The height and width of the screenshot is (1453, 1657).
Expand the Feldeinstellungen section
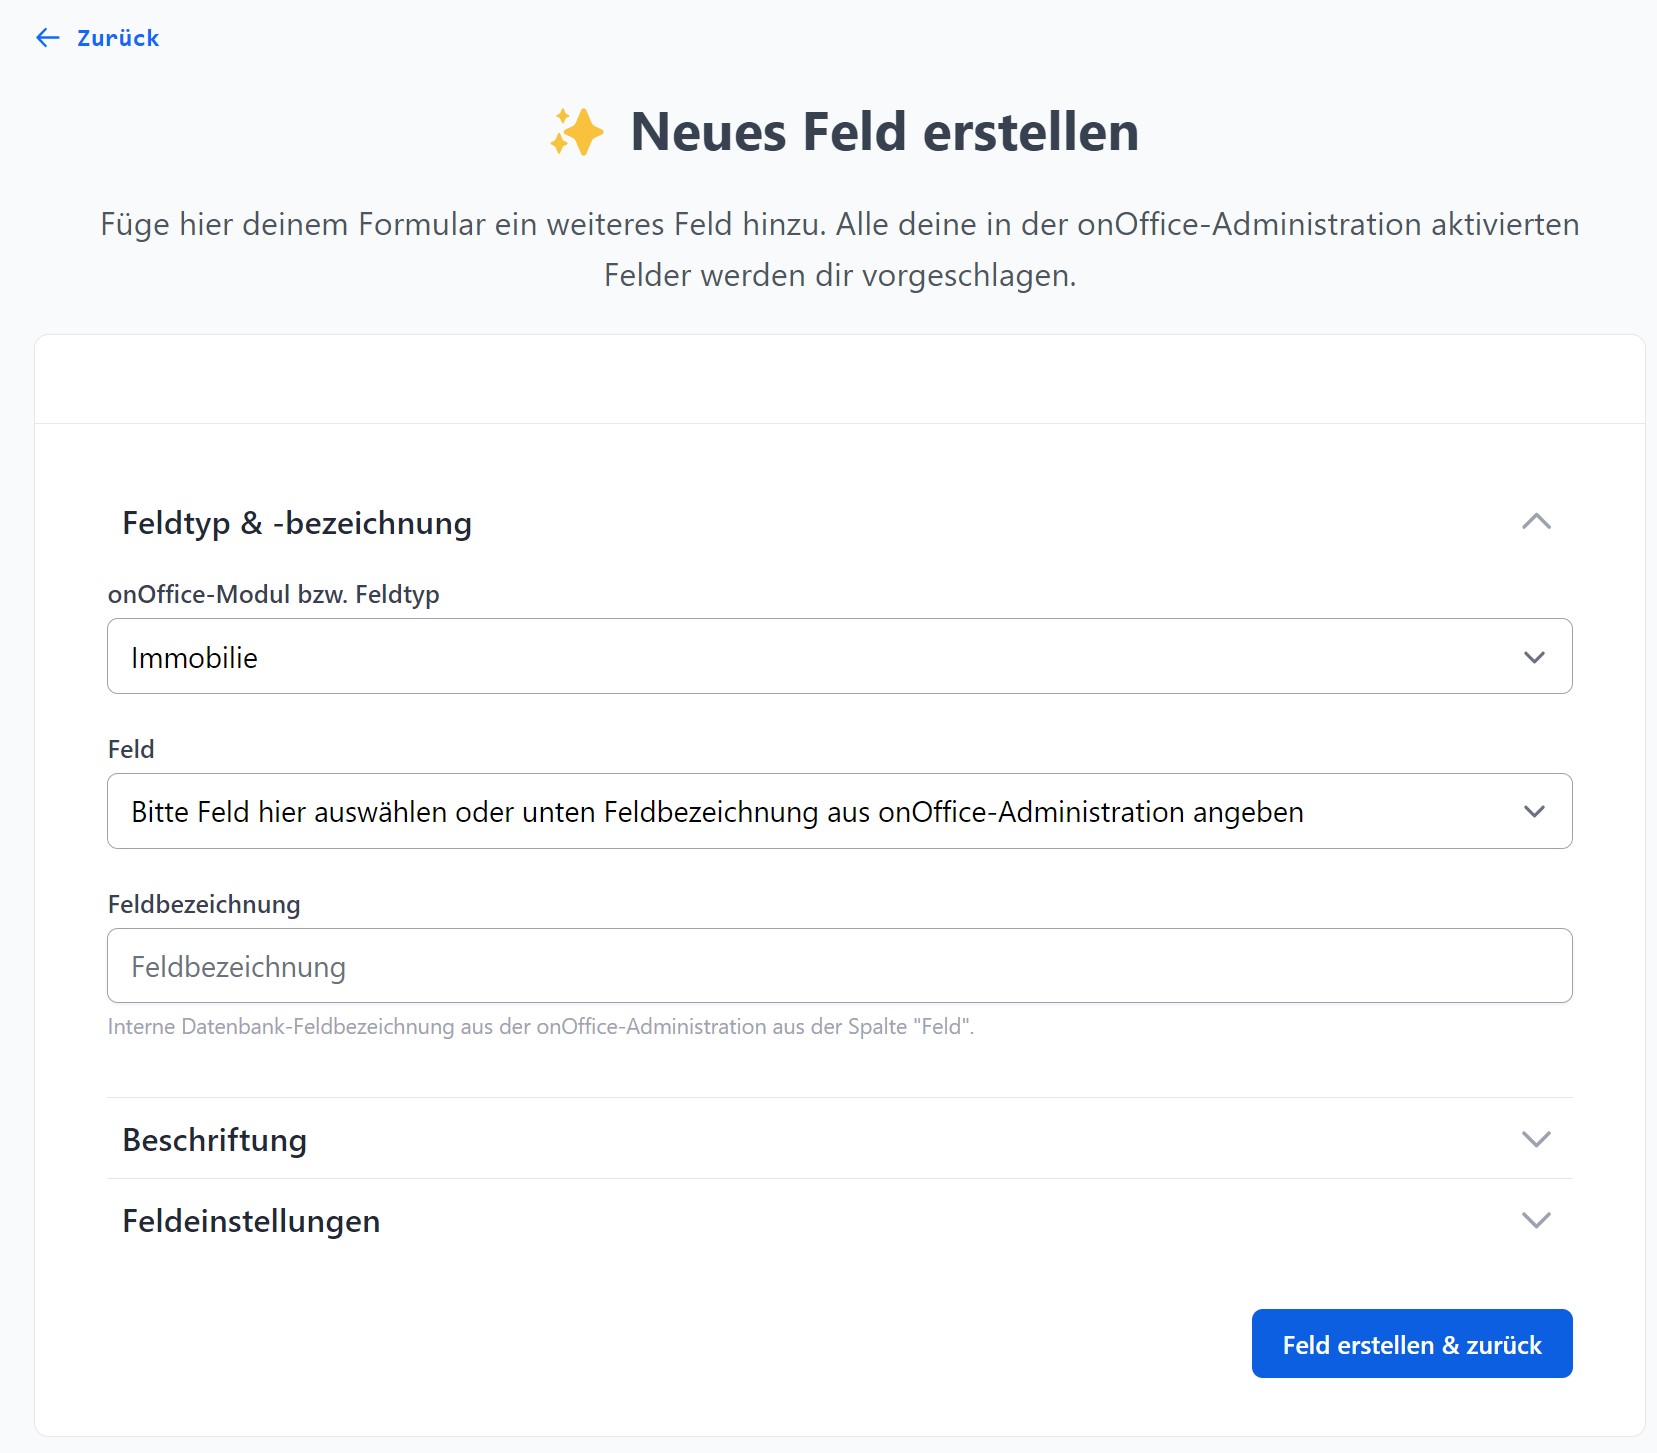pos(251,1221)
